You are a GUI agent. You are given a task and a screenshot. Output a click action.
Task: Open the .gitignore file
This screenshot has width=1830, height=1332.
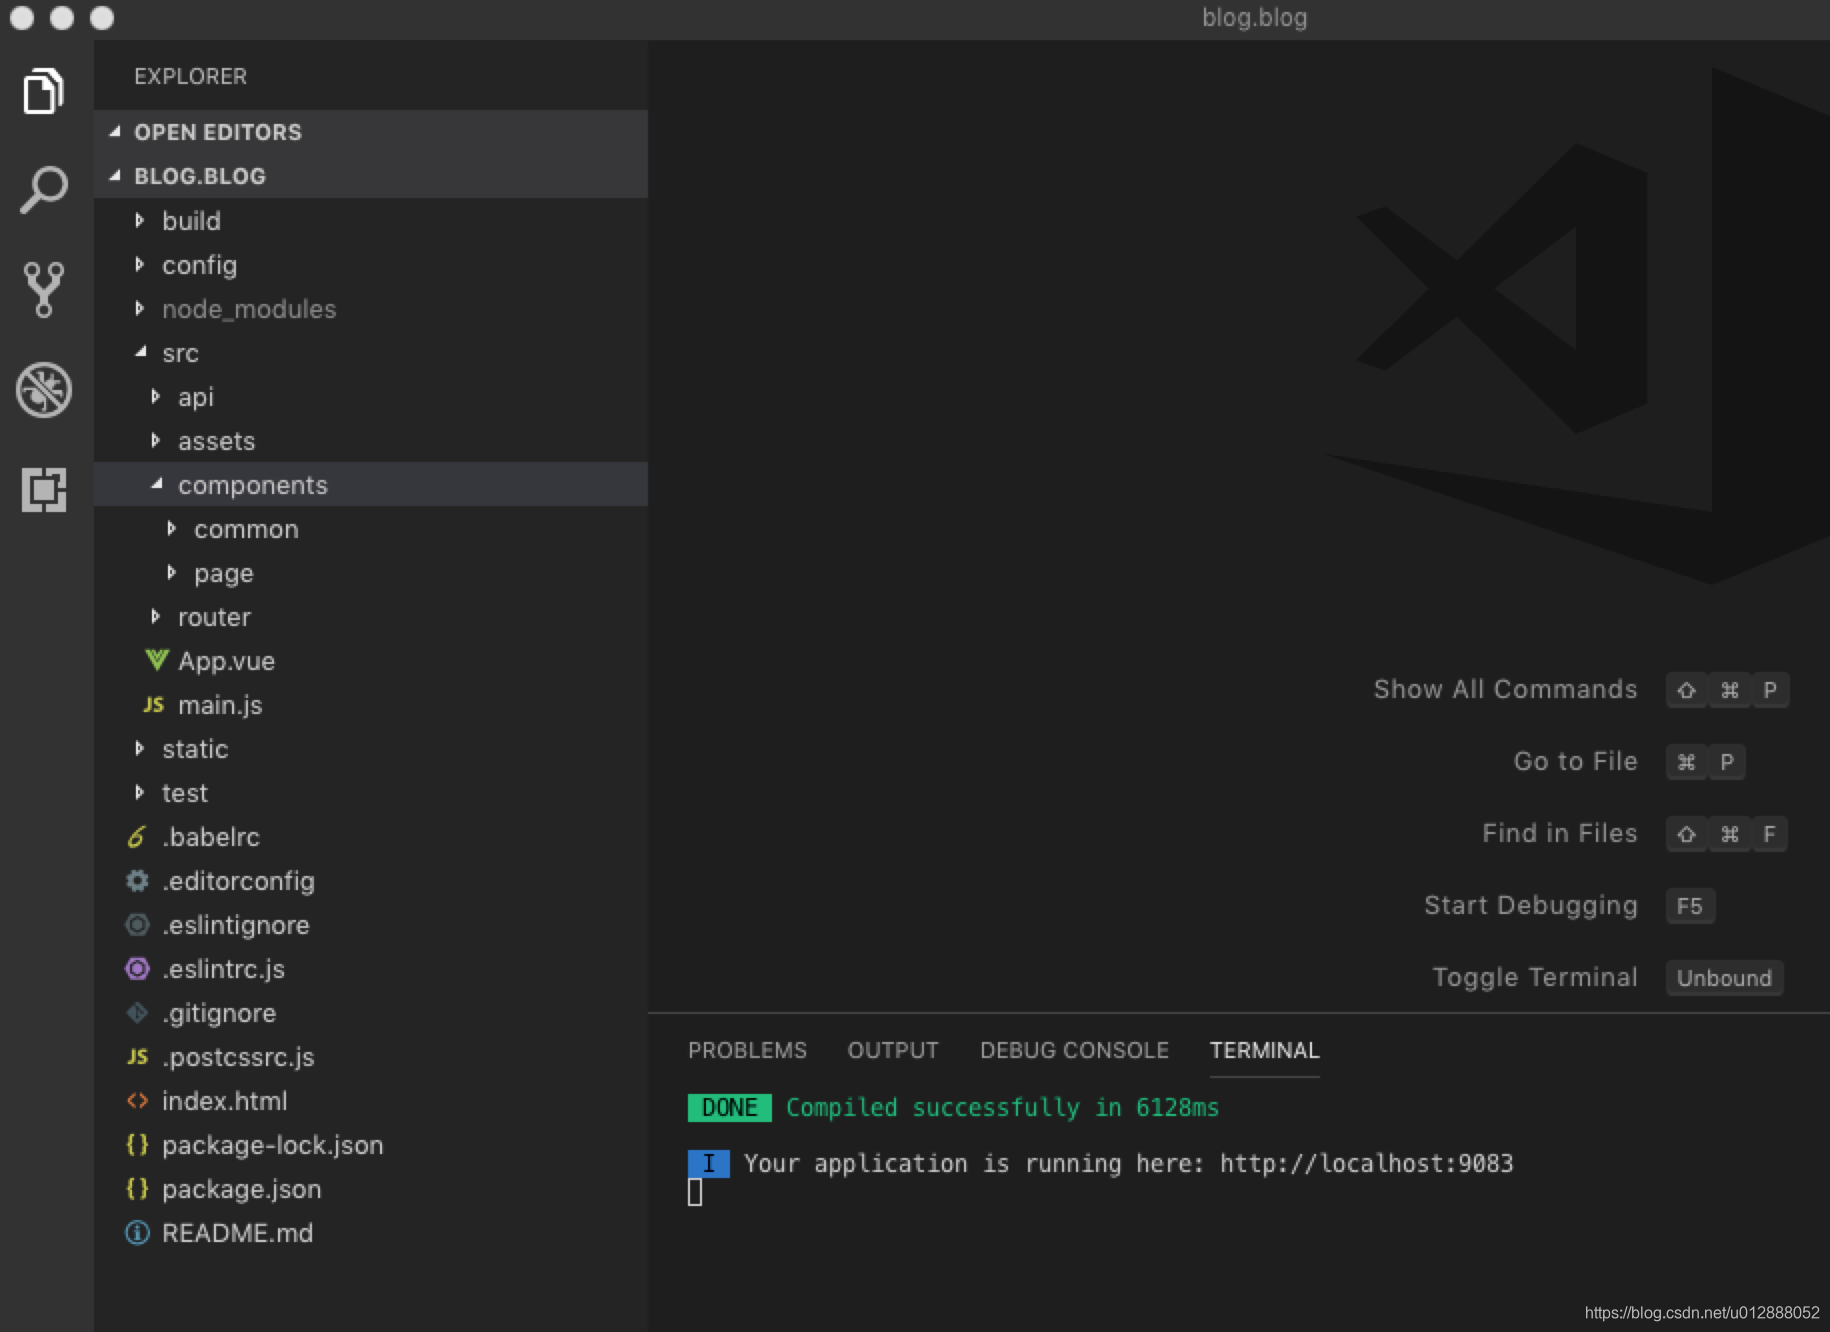coord(371,1012)
